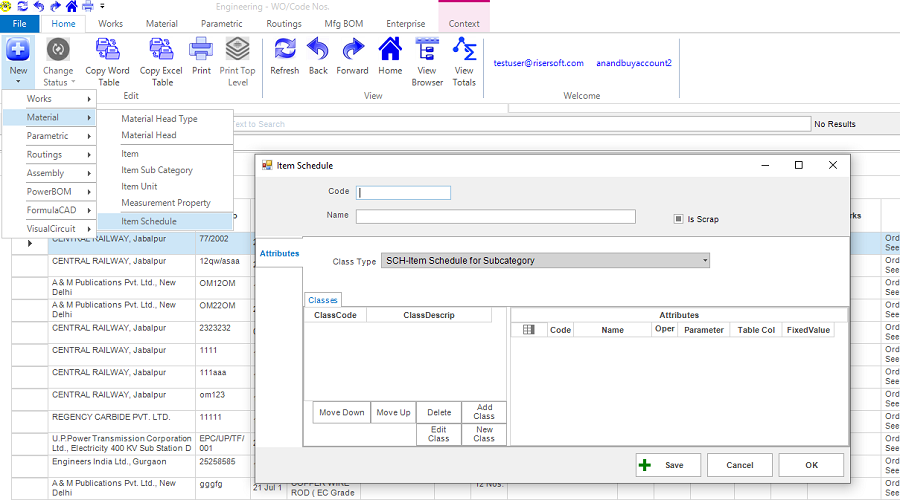Go to Home view icon
This screenshot has height=500, width=900.
390,50
